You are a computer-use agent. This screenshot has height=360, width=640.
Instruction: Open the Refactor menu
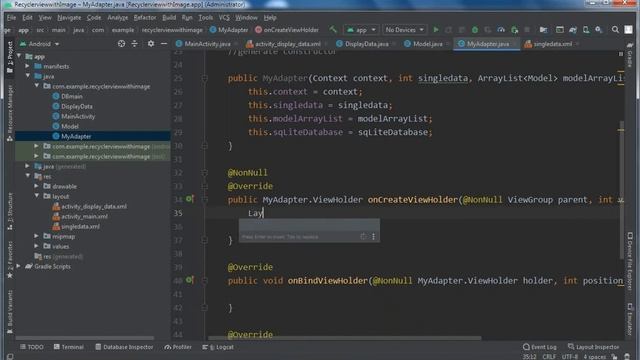145,18
